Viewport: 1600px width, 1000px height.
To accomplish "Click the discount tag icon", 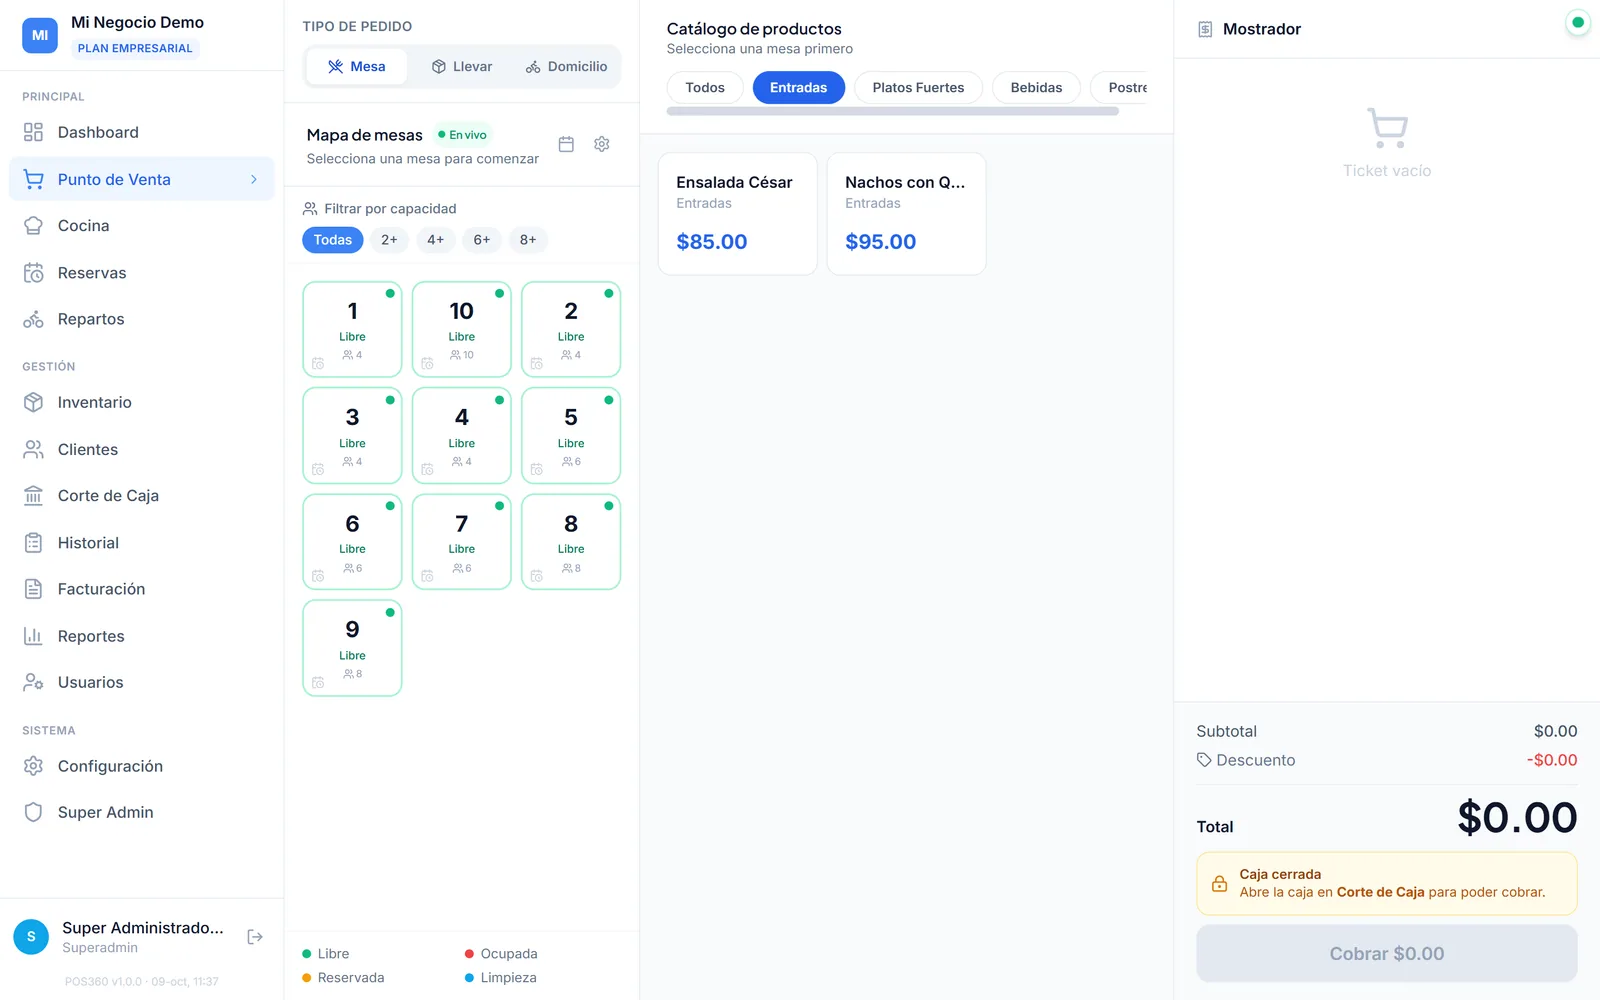I will point(1204,760).
